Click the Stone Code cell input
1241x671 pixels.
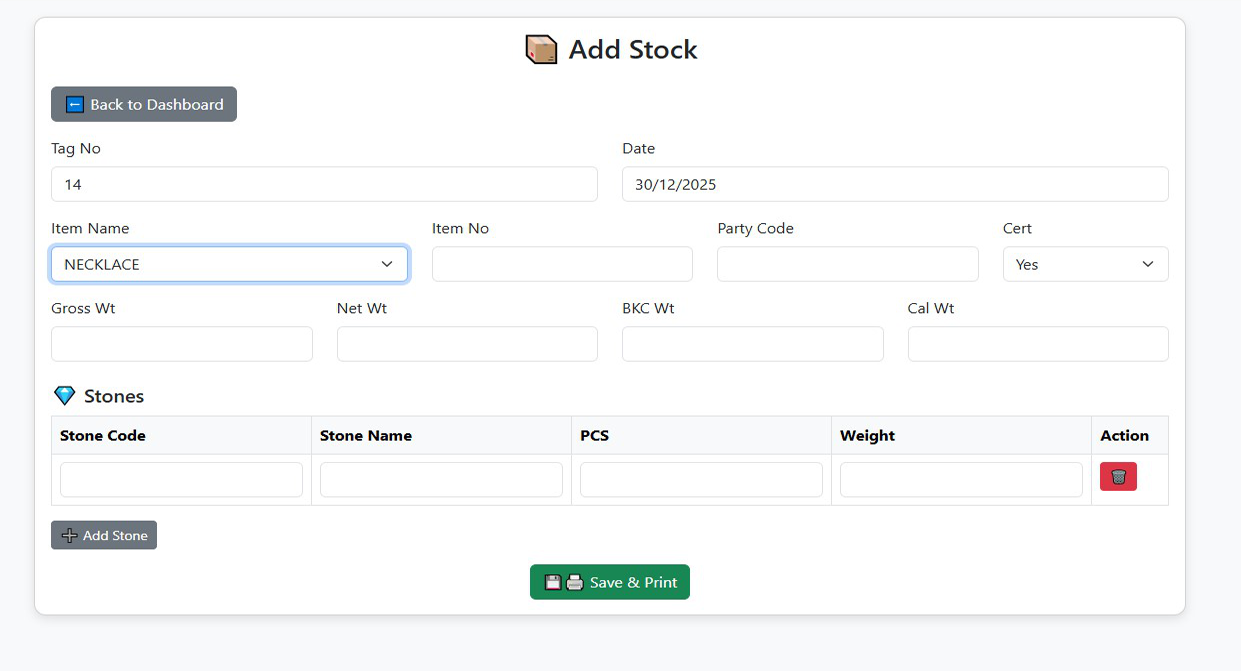[x=181, y=480]
